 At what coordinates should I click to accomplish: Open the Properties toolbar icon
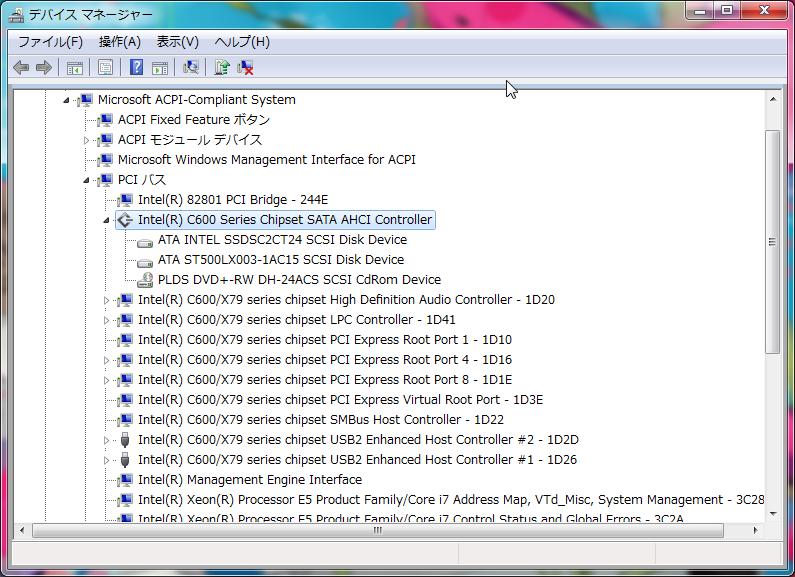105,67
